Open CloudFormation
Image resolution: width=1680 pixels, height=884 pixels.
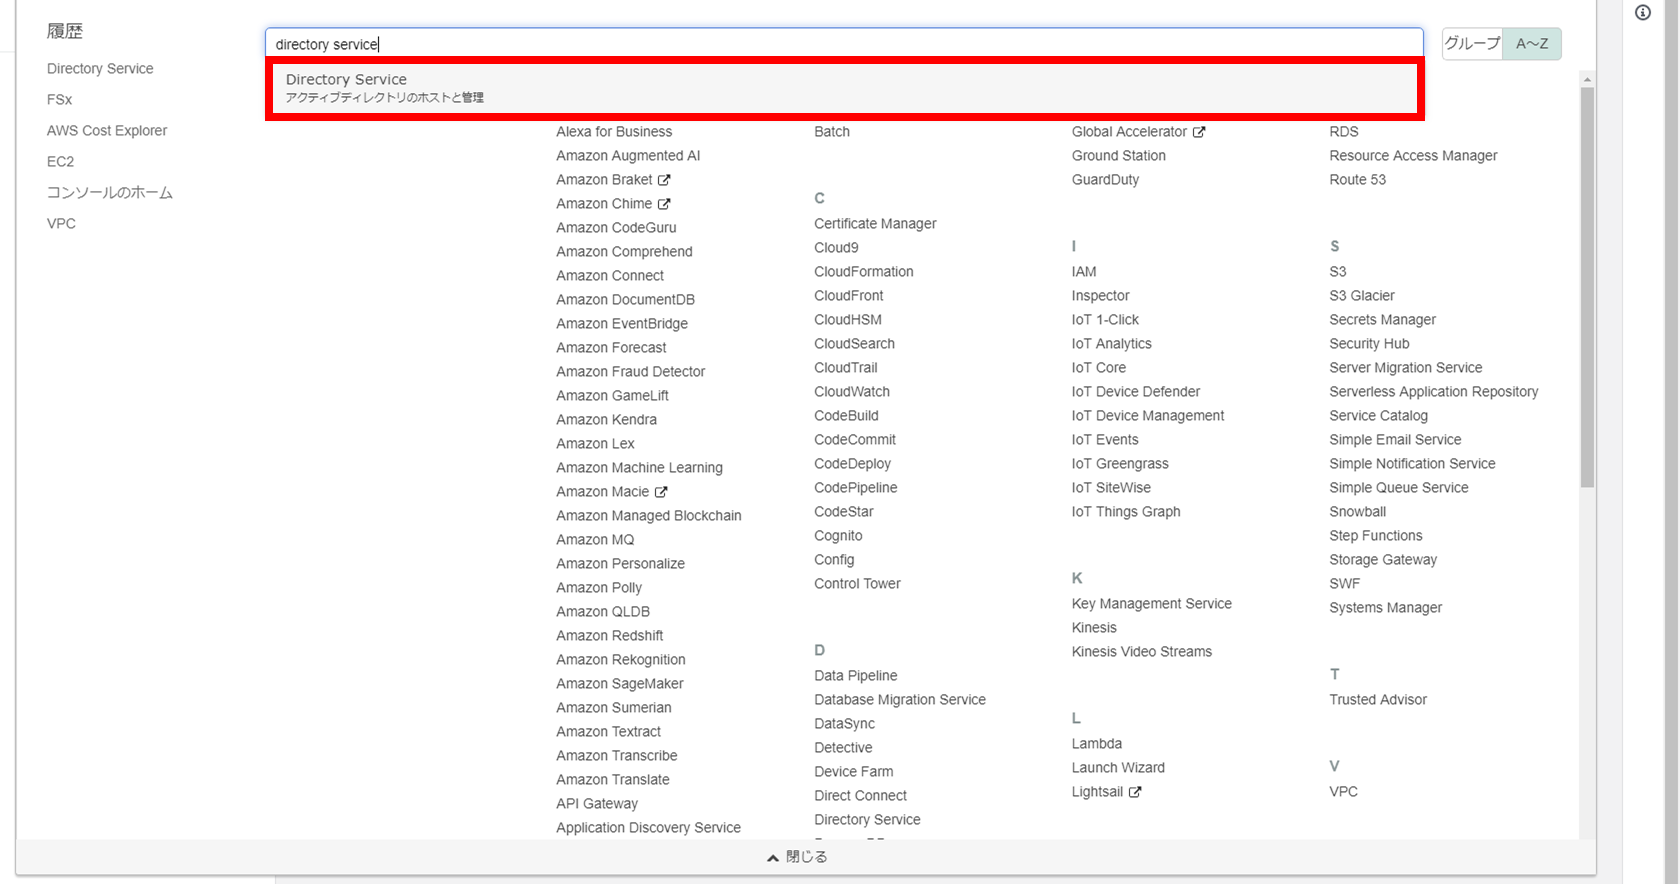[864, 272]
